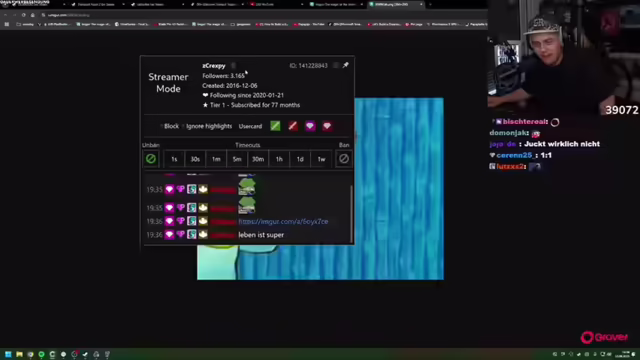The width and height of the screenshot is (640, 360).
Task: Click the emote in second 19:35 message
Action: [x=247, y=206]
